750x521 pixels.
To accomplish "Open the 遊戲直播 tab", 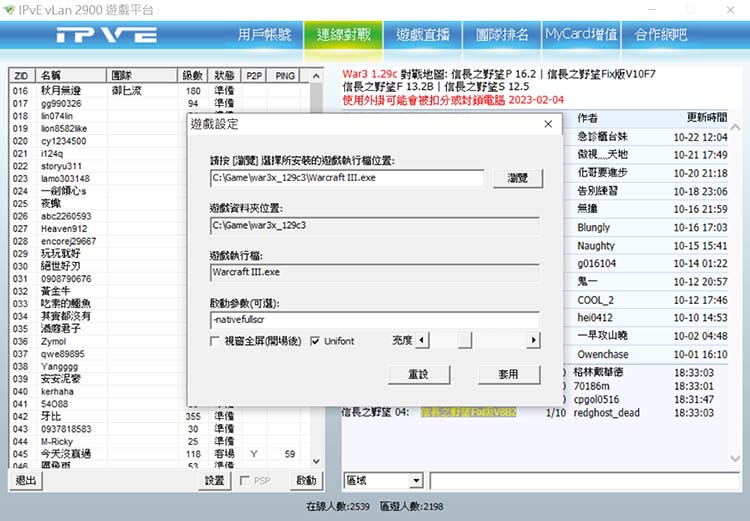I will pyautogui.click(x=423, y=34).
